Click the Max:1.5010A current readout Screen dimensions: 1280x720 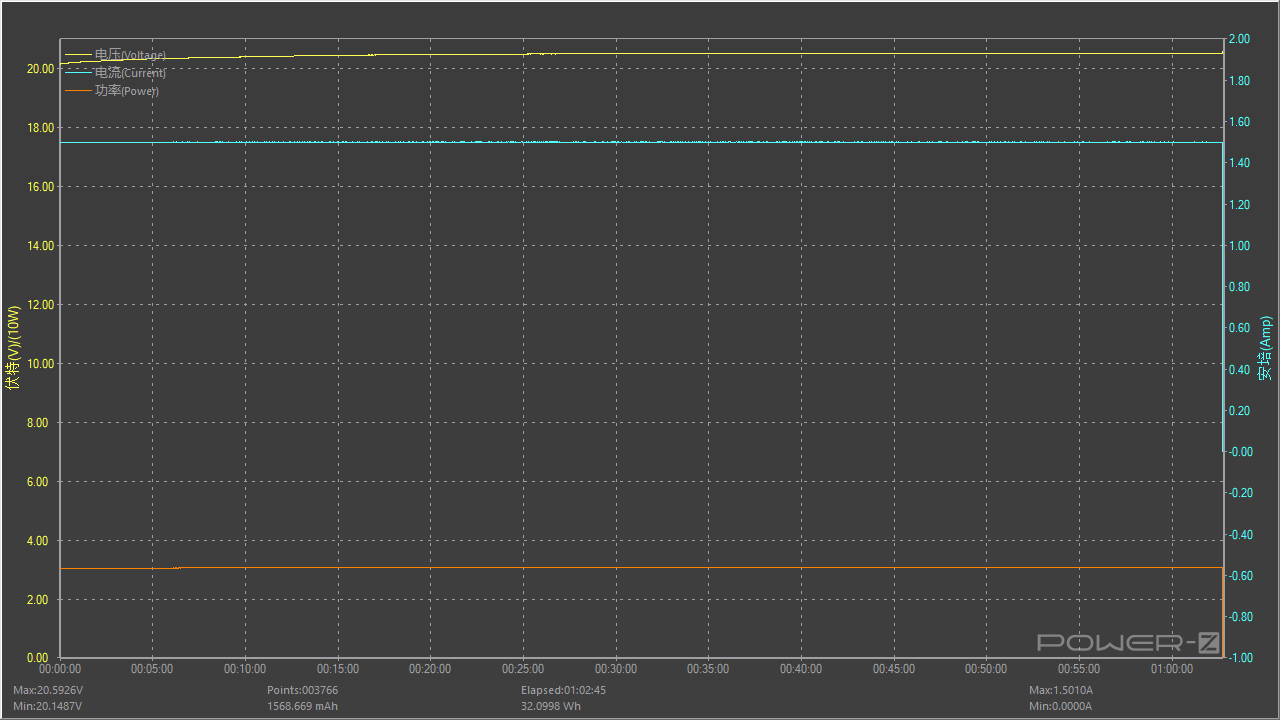pos(1061,690)
